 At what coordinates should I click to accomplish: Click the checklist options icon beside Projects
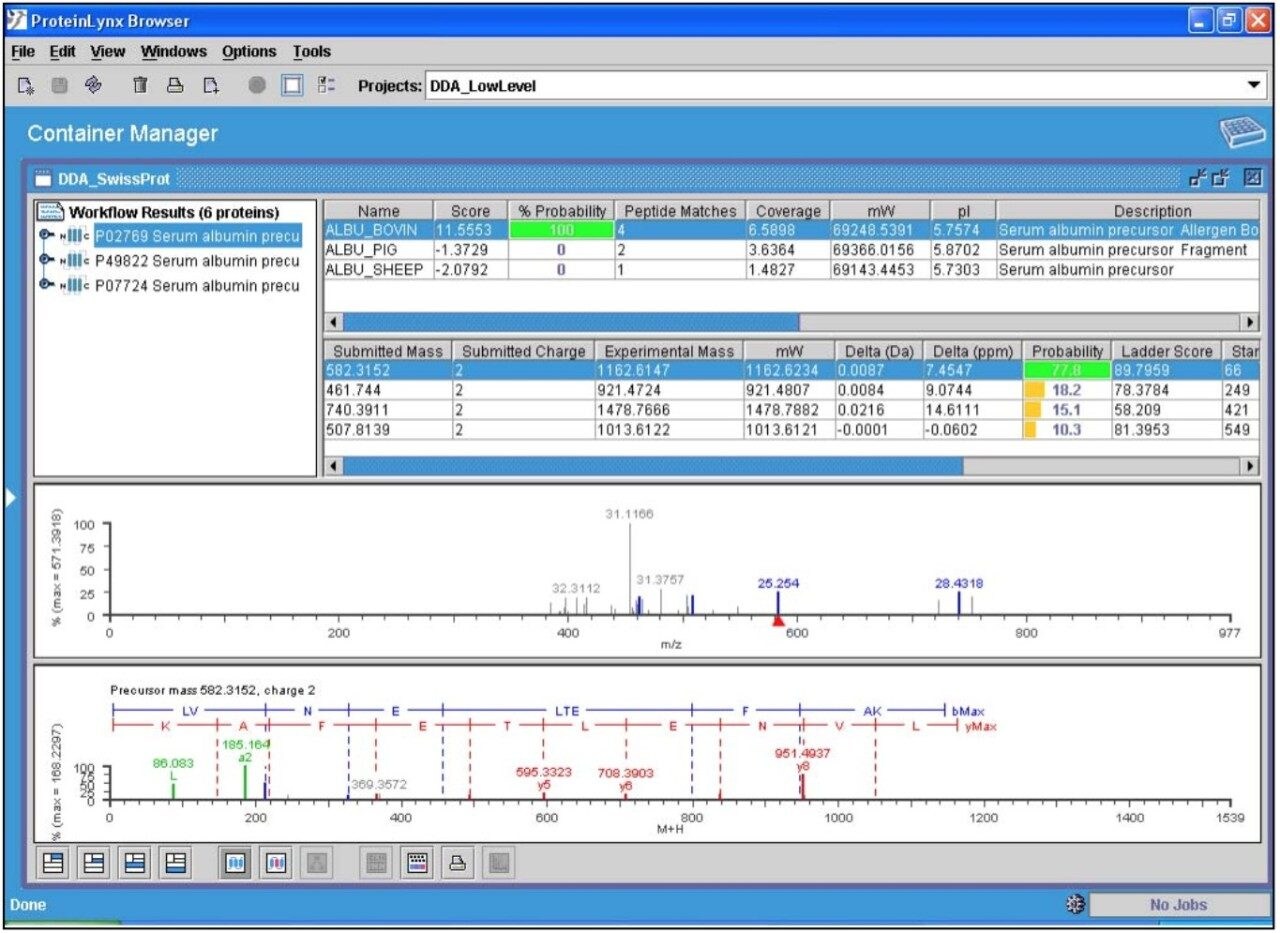tap(326, 86)
